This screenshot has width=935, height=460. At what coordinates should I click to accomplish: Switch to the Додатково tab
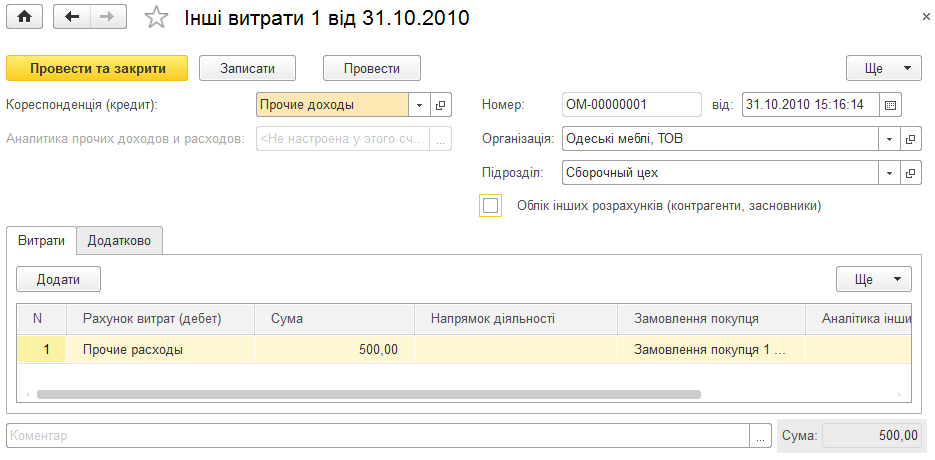[119, 241]
